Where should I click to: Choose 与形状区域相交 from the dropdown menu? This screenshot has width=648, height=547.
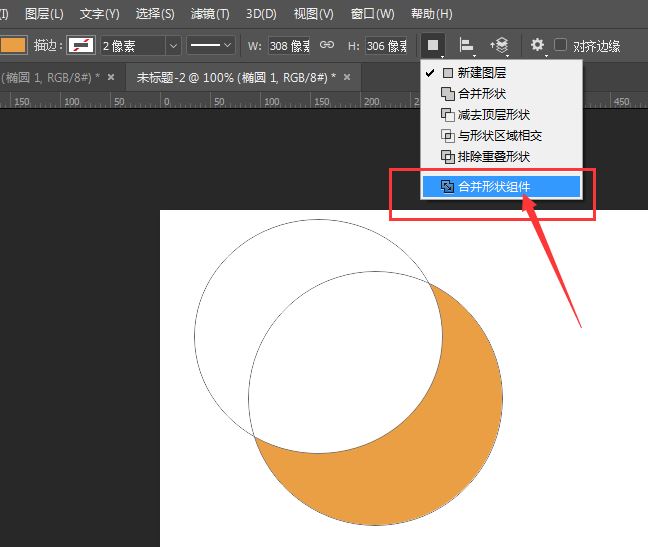(x=501, y=136)
